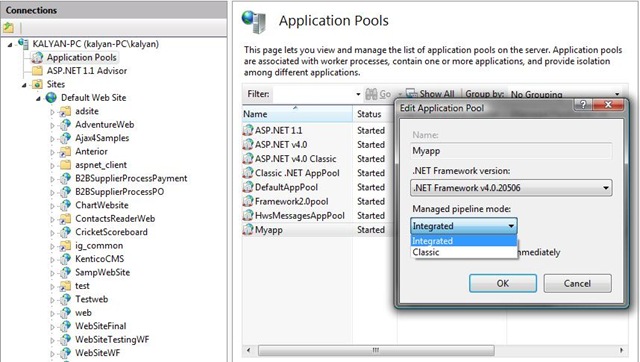Click the Sites folder icon
Screen dimensions: 640x362
pos(37,84)
